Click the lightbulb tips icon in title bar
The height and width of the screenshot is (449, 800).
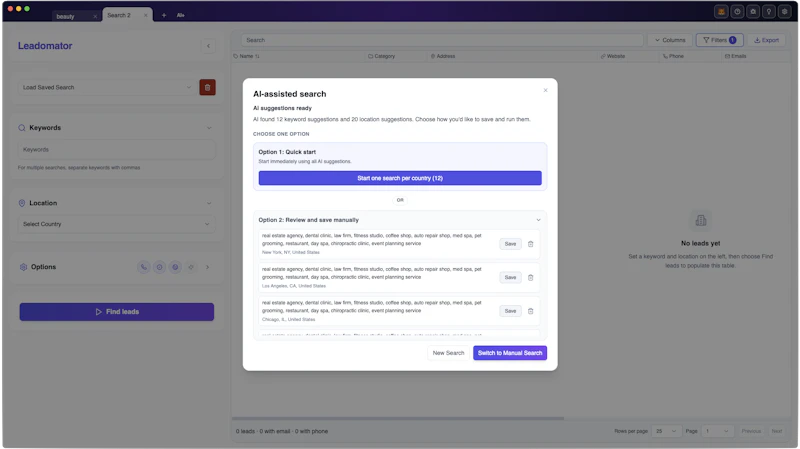point(769,11)
